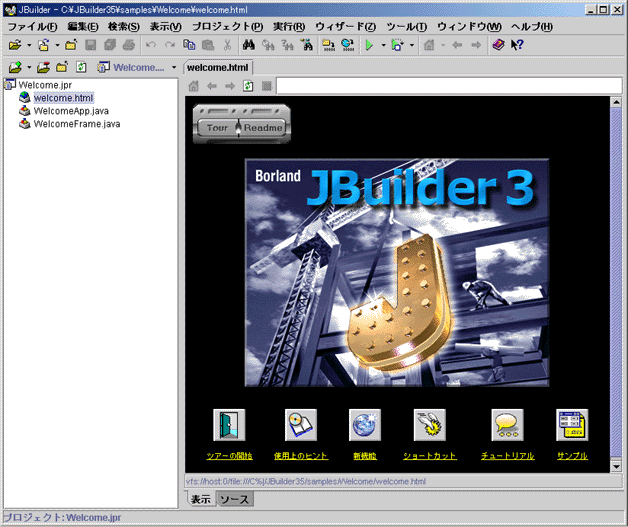Click the binoculars Find icon in toolbar
Viewport: 628px width, 527px height.
coord(249,45)
